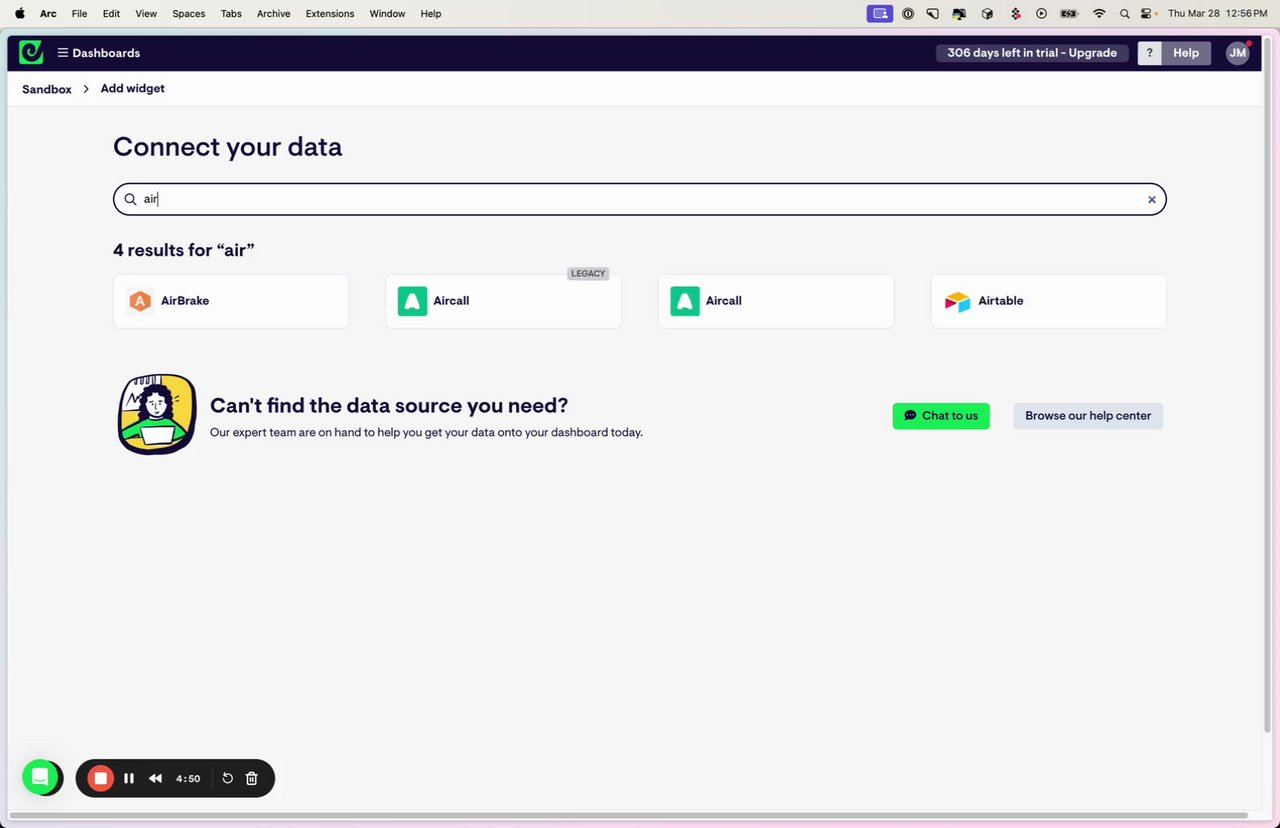Click the 4 results for air heading
This screenshot has height=828, width=1280.
(x=184, y=250)
